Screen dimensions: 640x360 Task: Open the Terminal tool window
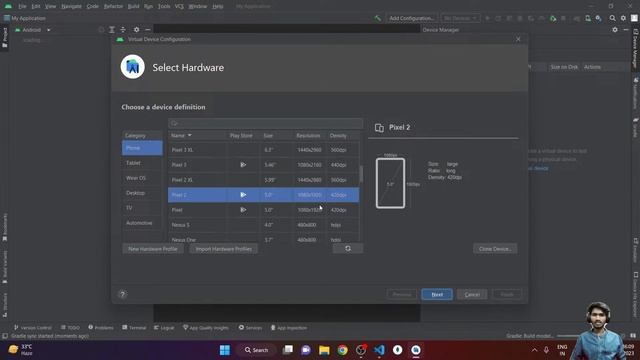134,327
